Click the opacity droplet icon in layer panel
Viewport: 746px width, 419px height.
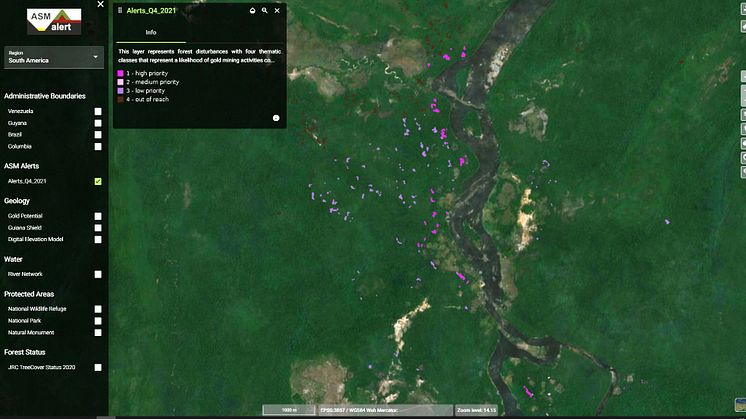click(252, 10)
